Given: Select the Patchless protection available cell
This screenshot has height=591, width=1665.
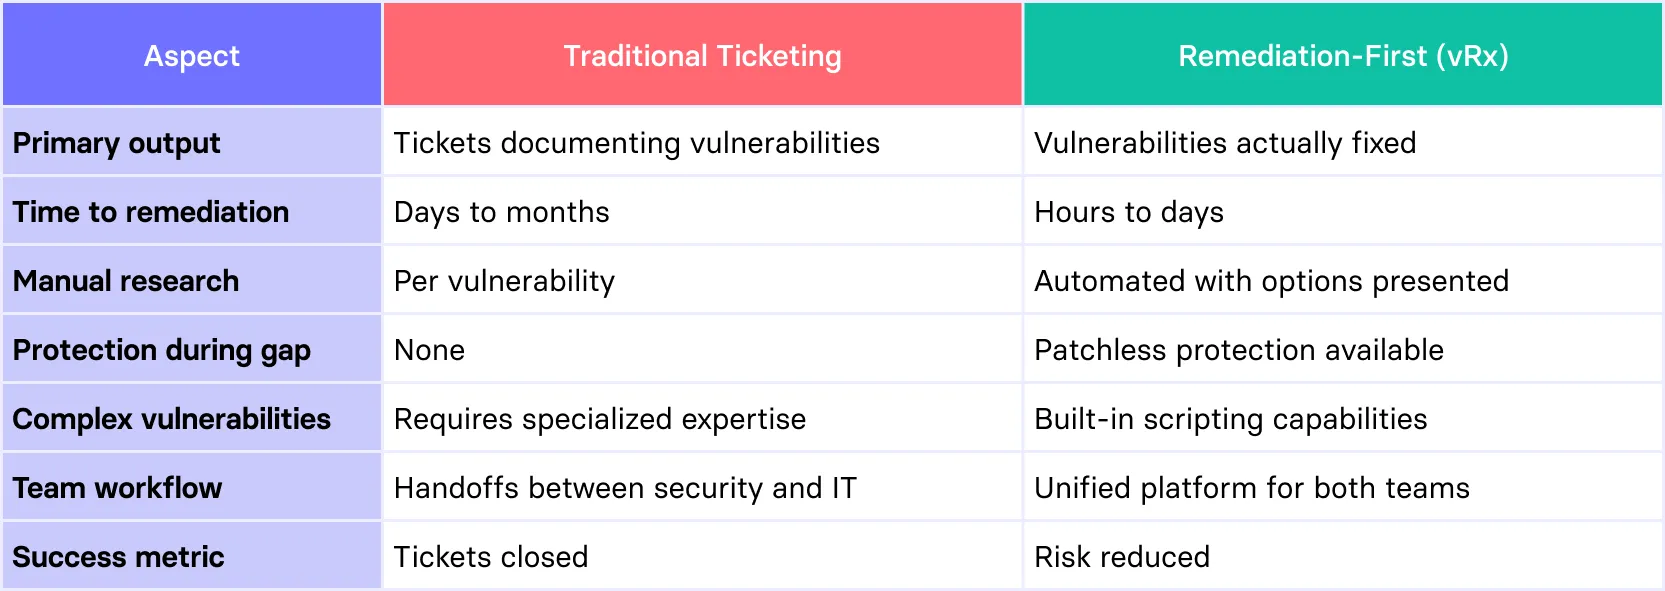Looking at the screenshot, I should pyautogui.click(x=1343, y=349).
